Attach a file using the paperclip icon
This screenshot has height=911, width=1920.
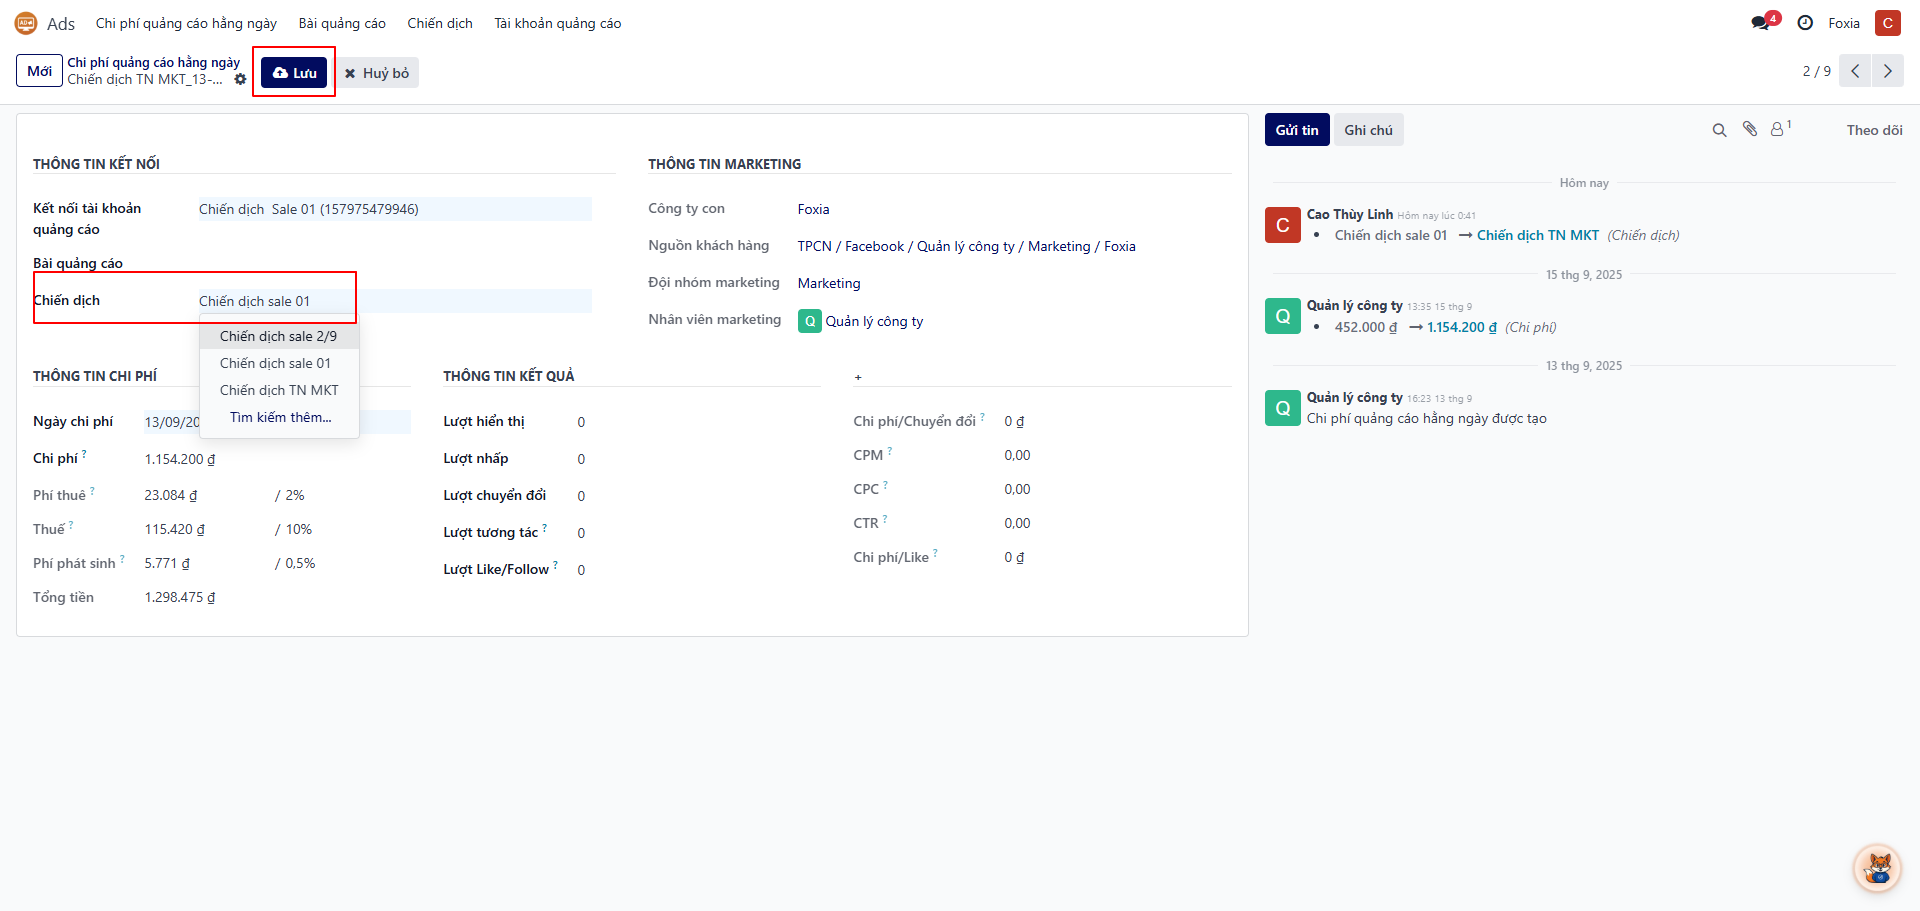(1750, 129)
